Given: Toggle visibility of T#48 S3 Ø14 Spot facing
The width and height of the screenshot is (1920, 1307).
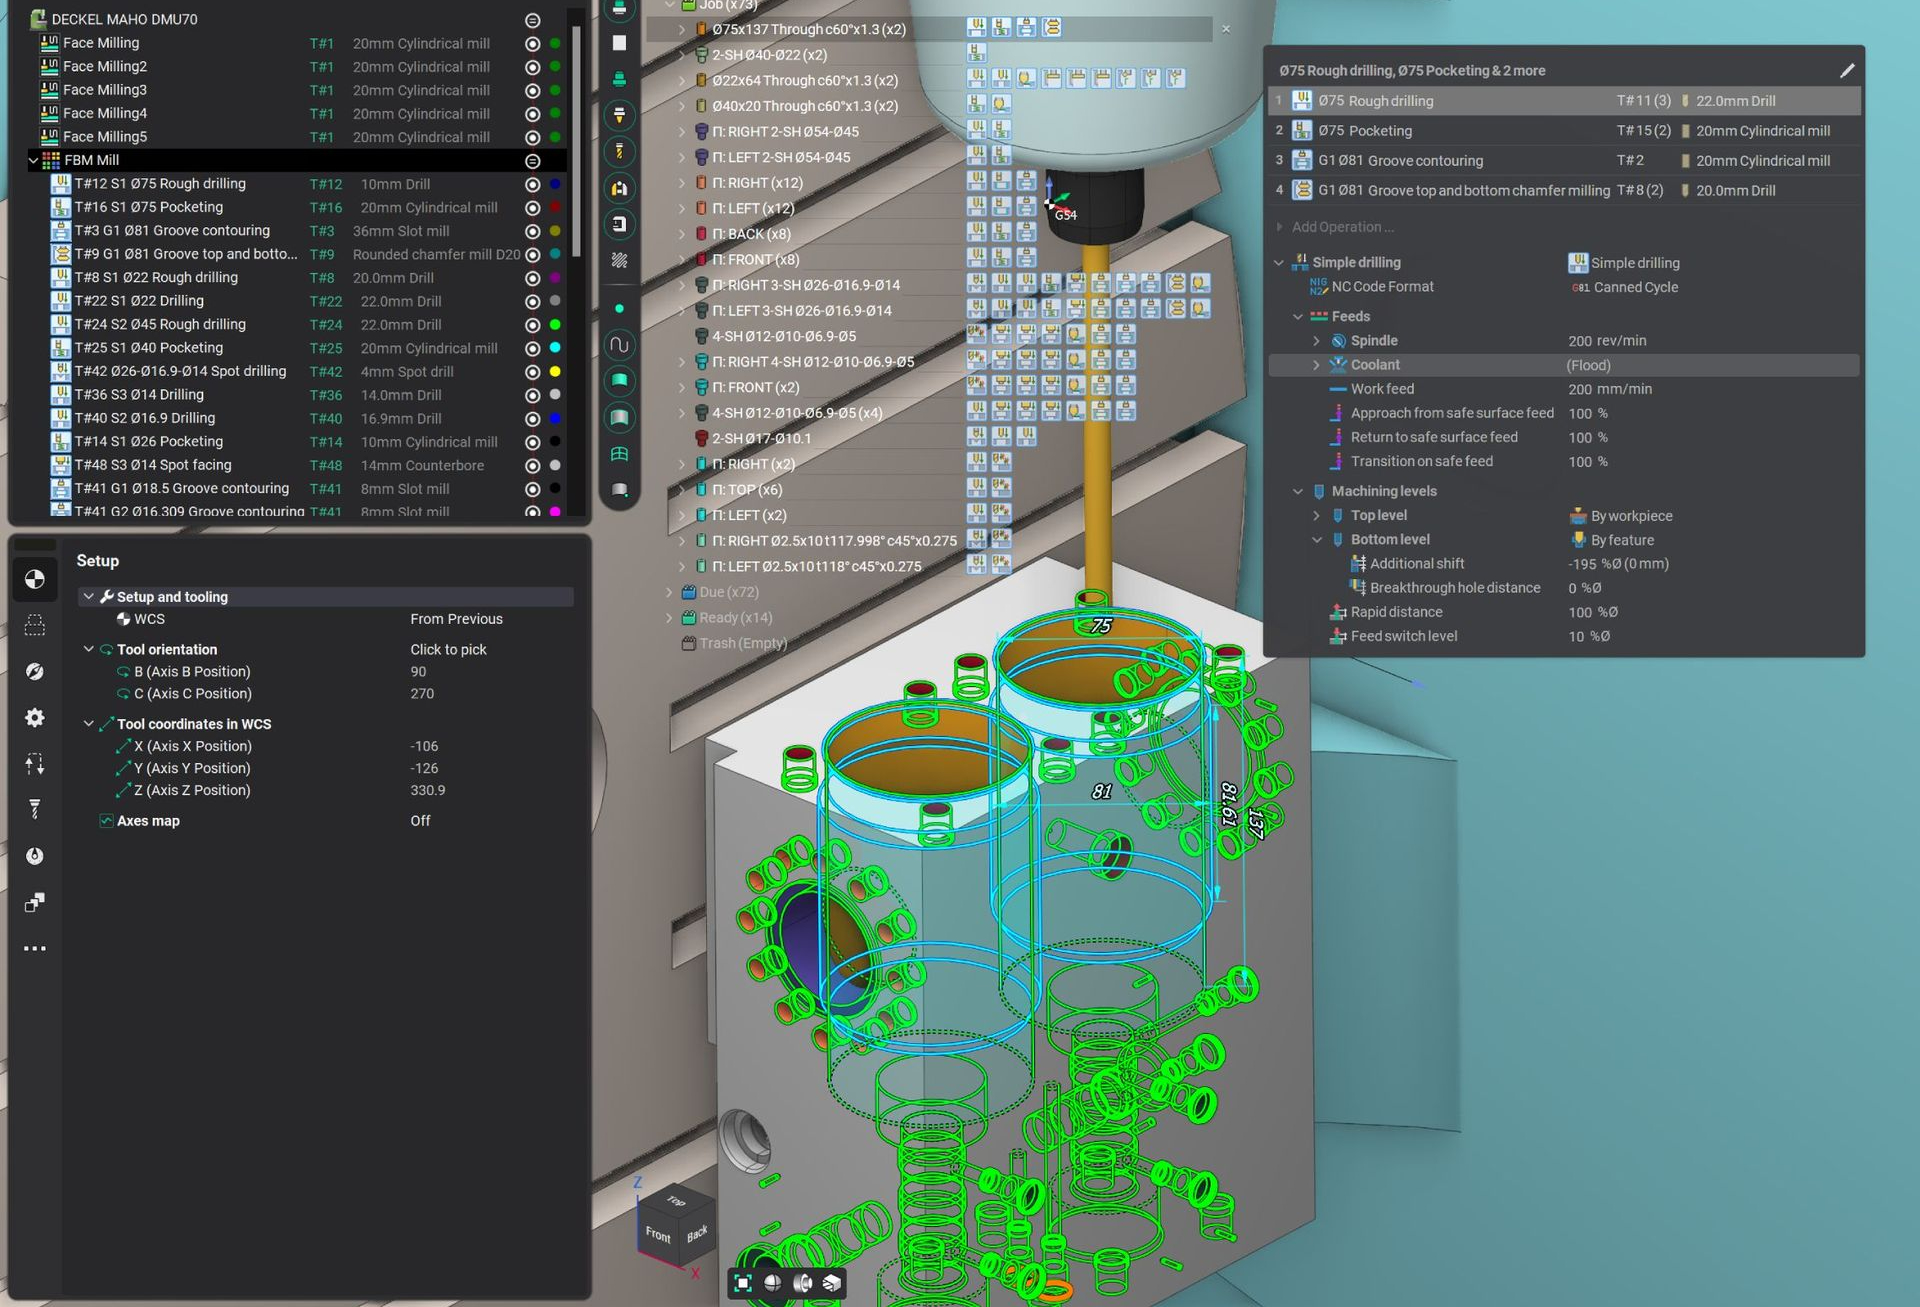Looking at the screenshot, I should tap(532, 465).
